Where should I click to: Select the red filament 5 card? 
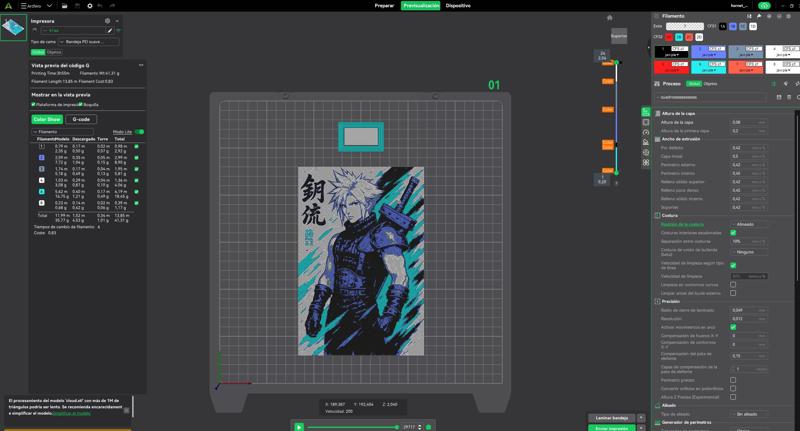pos(671,67)
